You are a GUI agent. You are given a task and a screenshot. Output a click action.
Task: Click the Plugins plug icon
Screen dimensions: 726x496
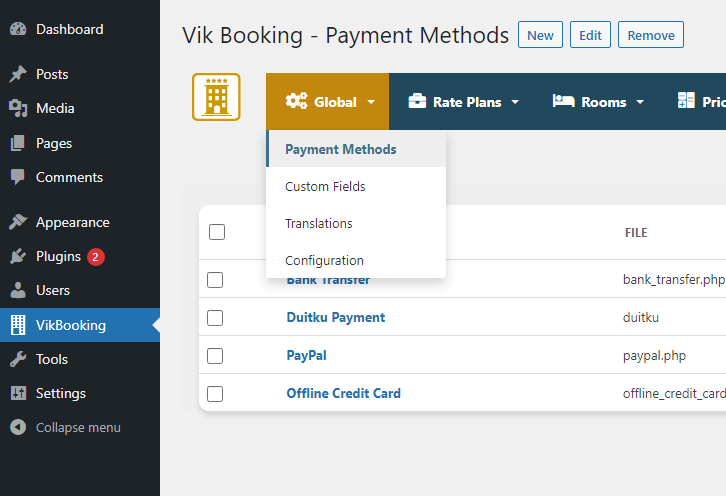pos(18,256)
